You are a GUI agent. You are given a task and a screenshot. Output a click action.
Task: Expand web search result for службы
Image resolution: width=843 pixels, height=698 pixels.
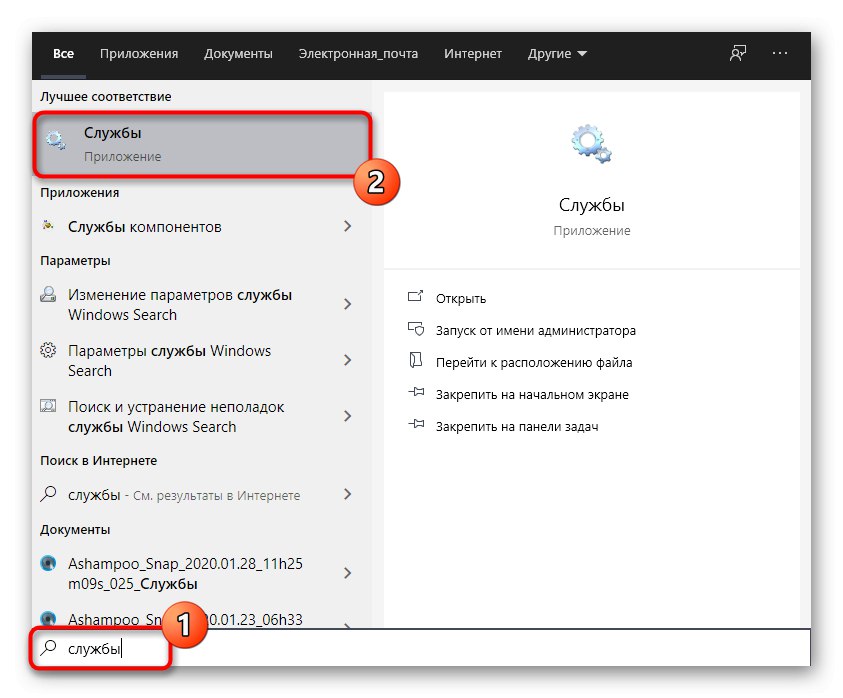pyautogui.click(x=349, y=494)
